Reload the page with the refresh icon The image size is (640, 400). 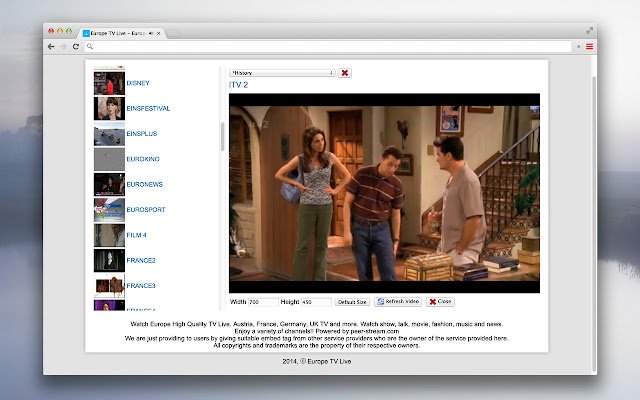[76, 47]
